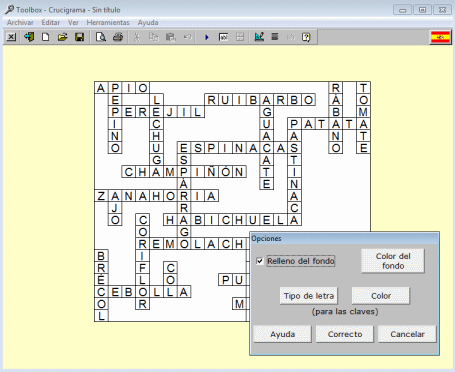Click the exit door icon in the toolbar
Screen dimensions: 455x372
coord(29,37)
